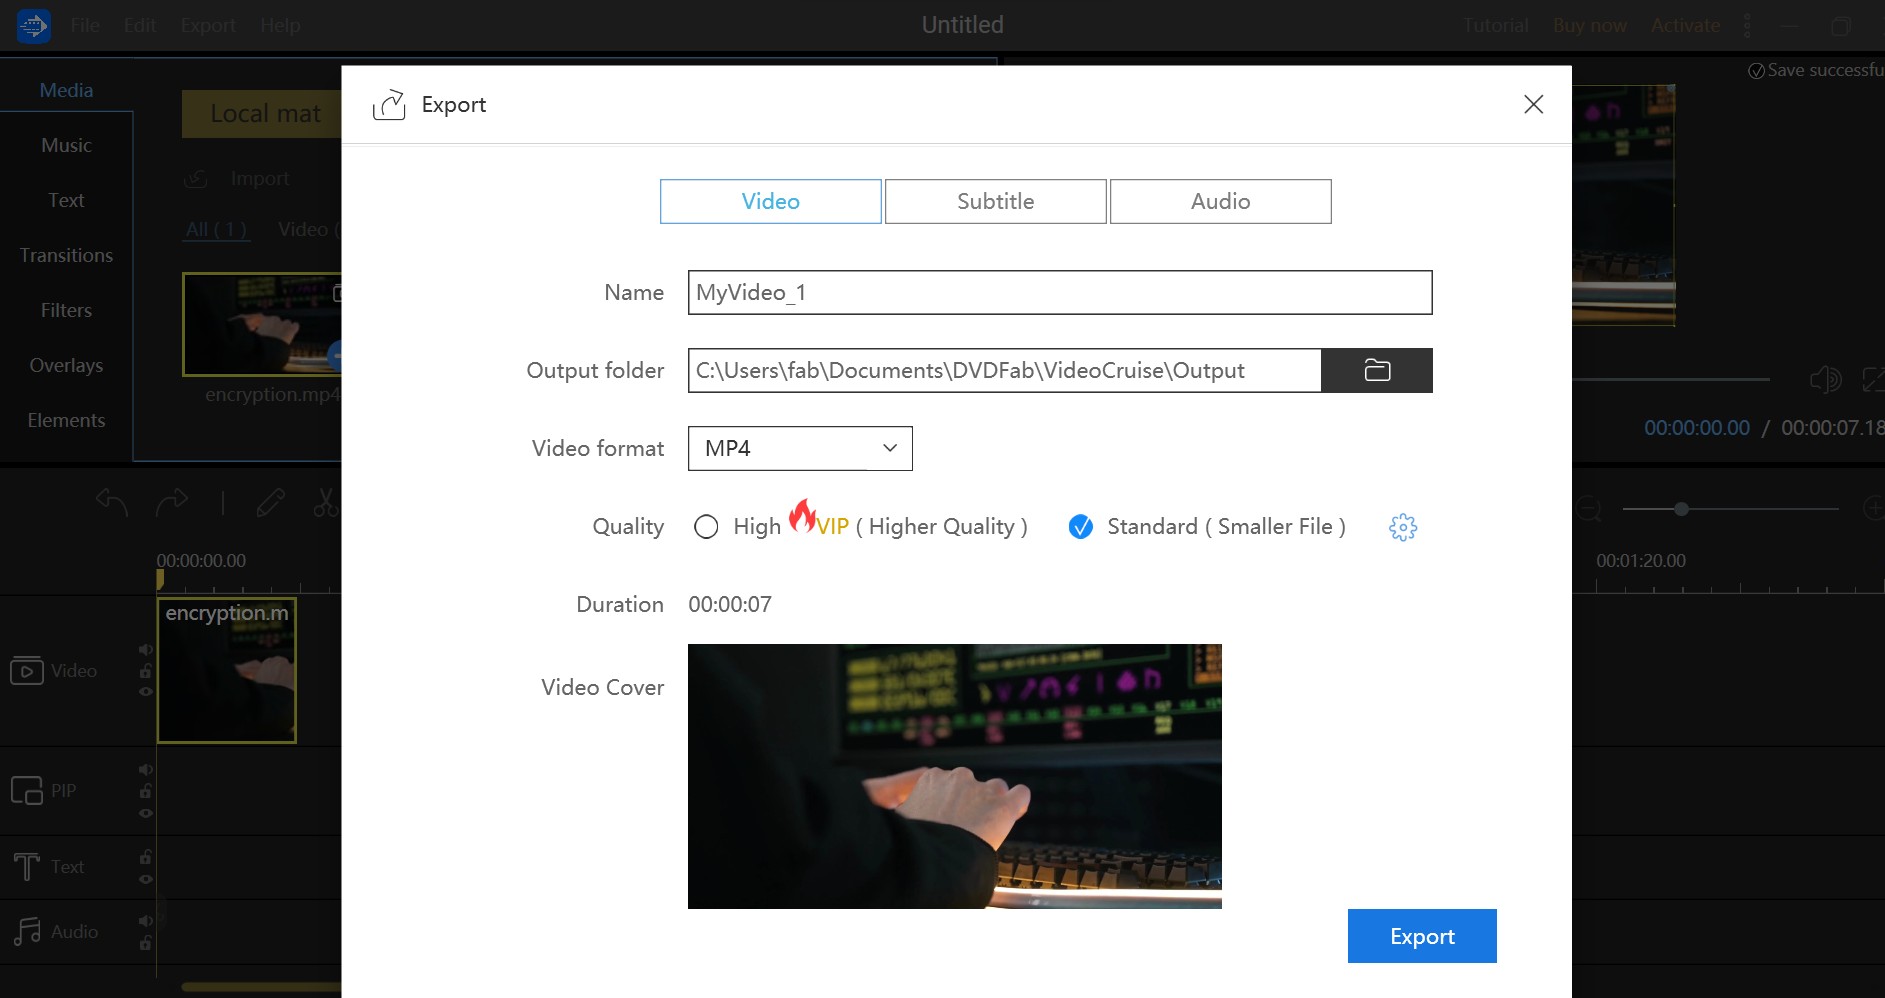
Task: Open the Edit menu
Action: tap(140, 25)
